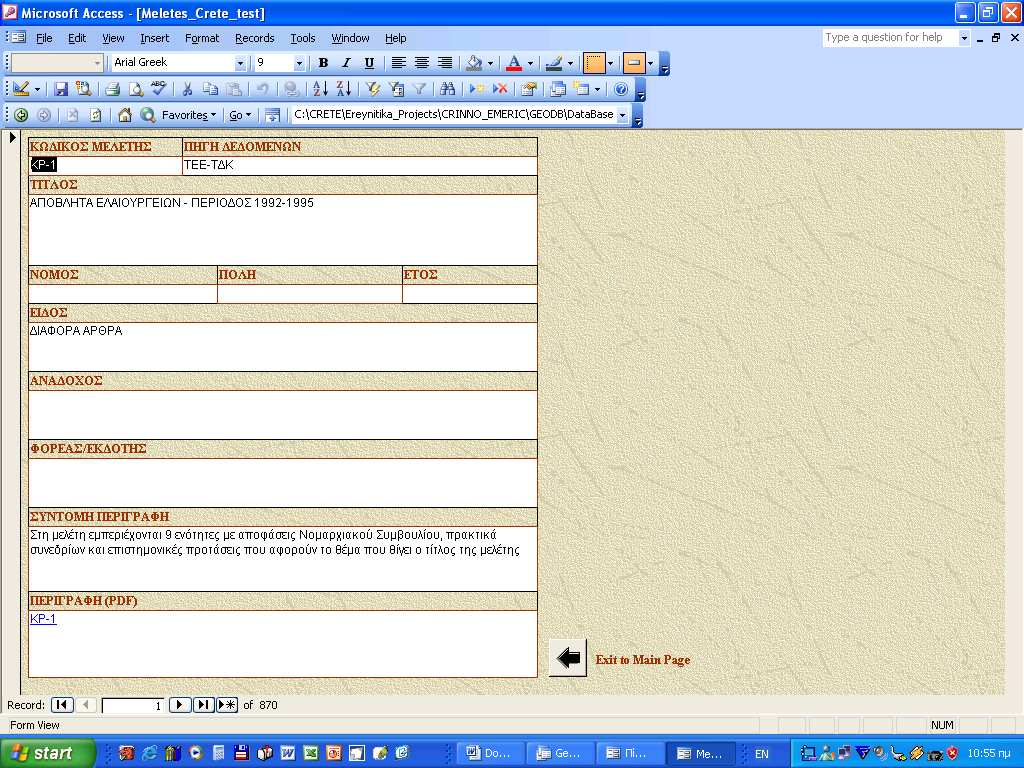
Task: Add a new record from navigation bar
Action: click(227, 705)
